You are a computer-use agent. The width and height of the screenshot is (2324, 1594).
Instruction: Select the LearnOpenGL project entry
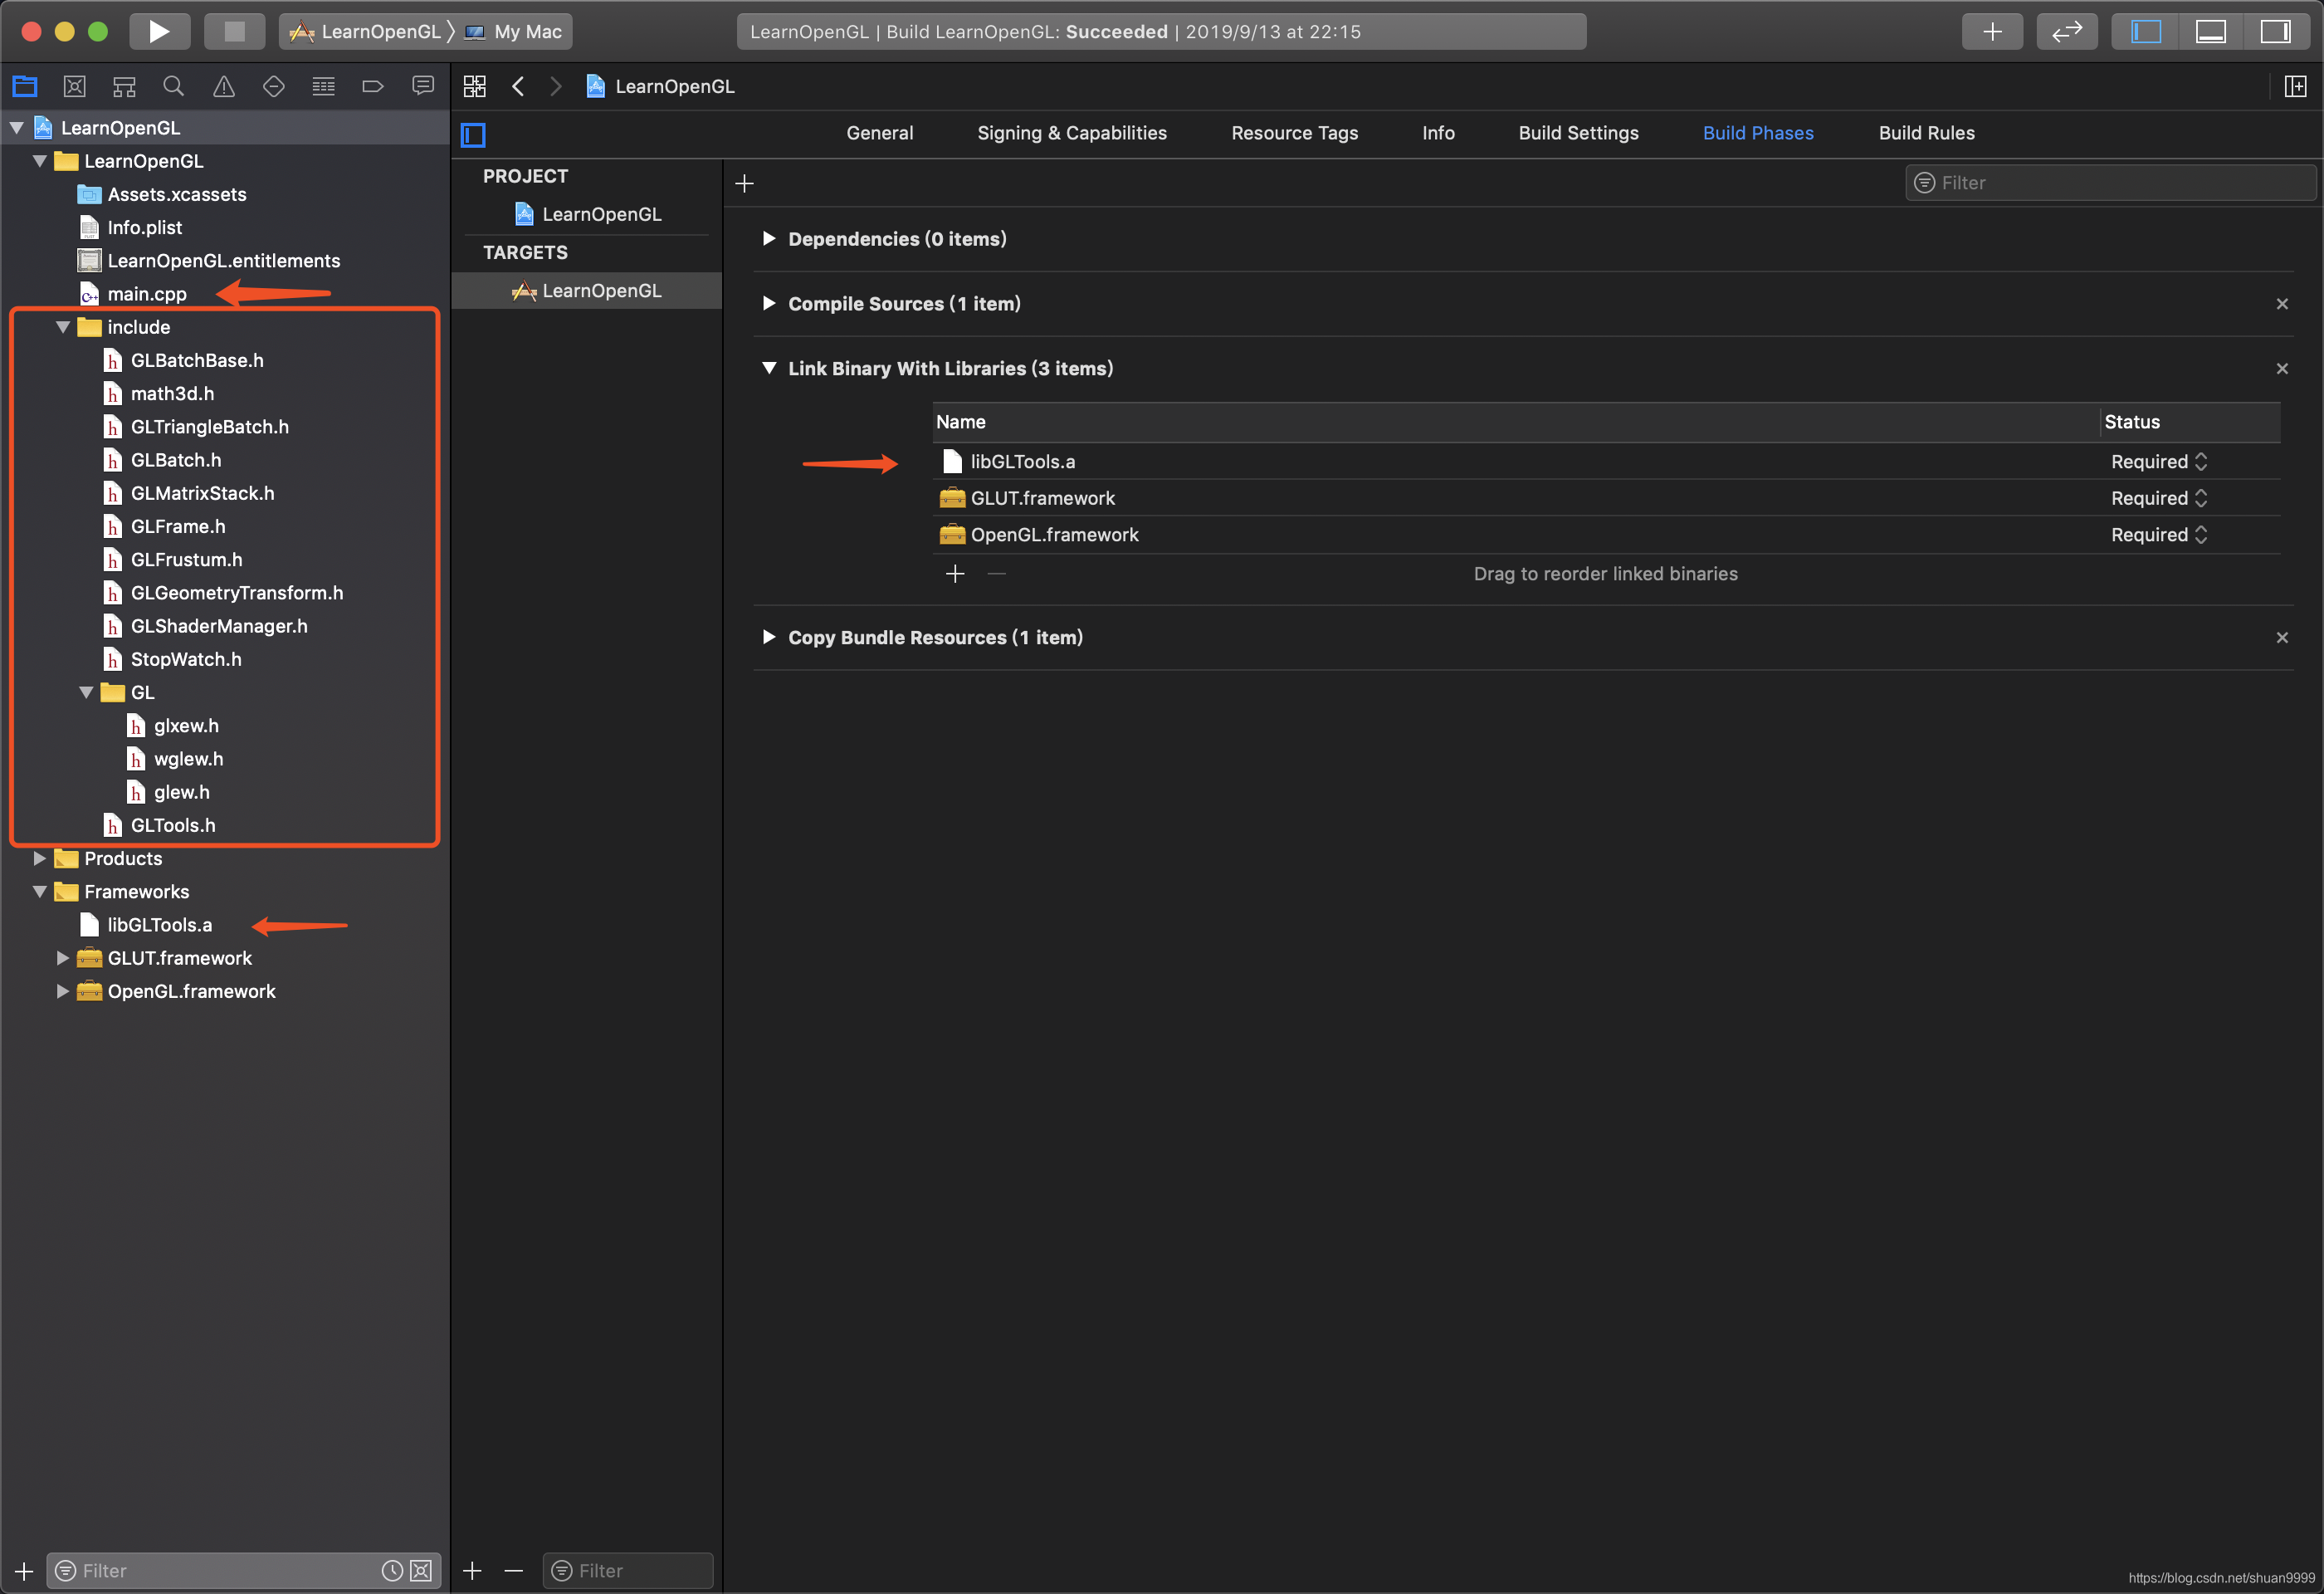(587, 214)
